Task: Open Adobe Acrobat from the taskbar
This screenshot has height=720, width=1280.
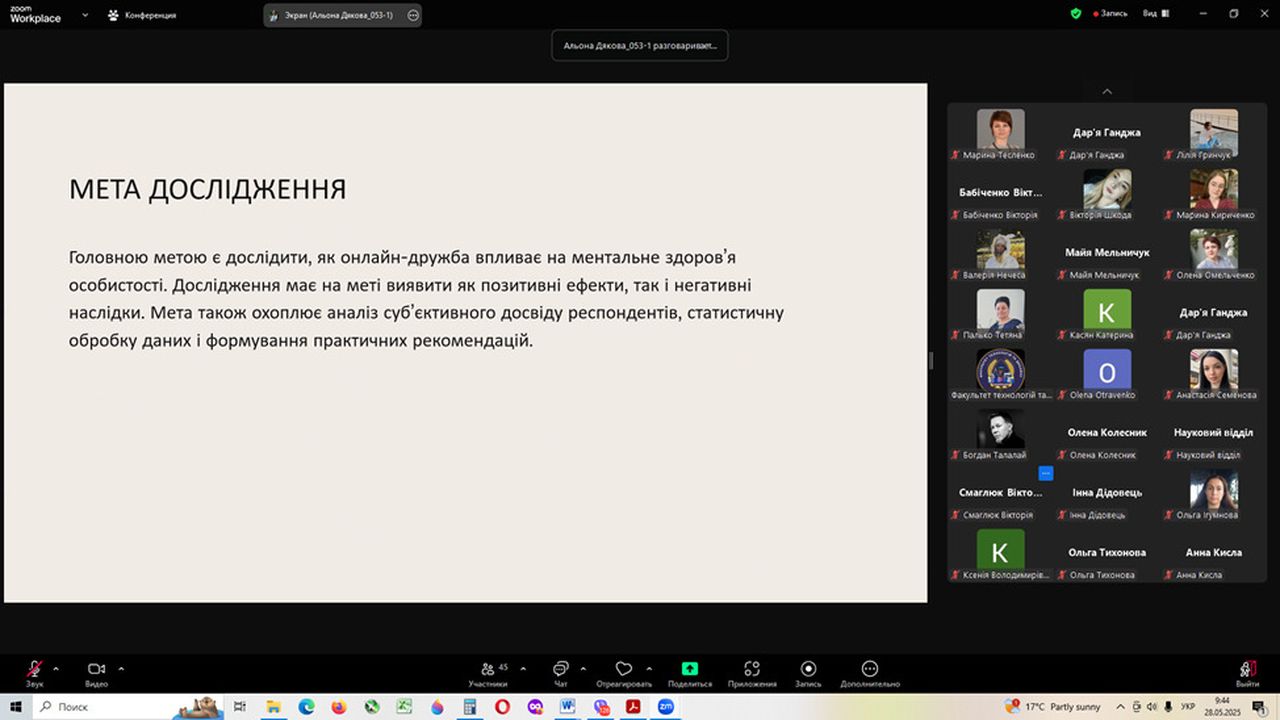Action: [x=633, y=706]
